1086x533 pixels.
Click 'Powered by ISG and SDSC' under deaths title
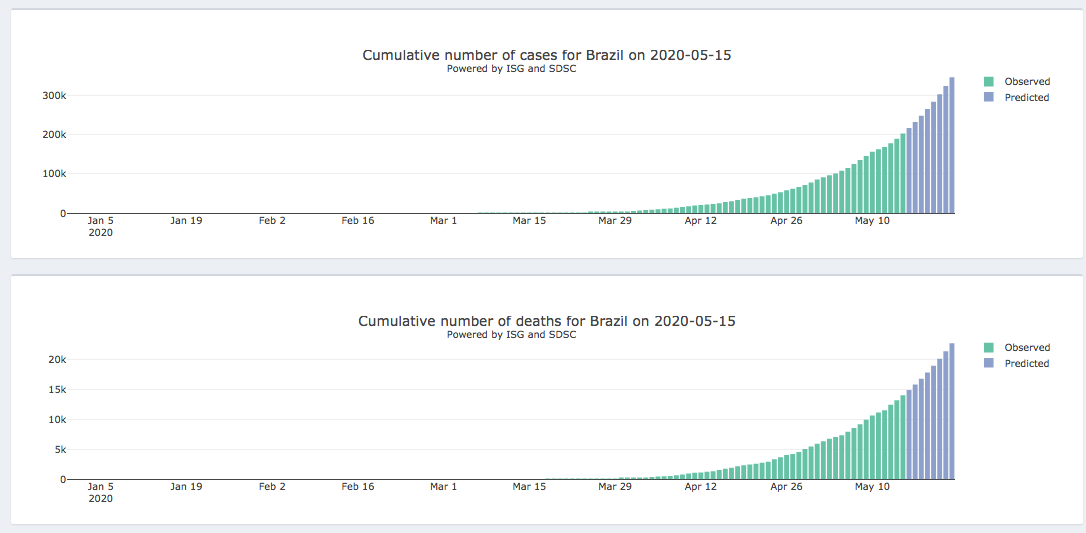(511, 335)
